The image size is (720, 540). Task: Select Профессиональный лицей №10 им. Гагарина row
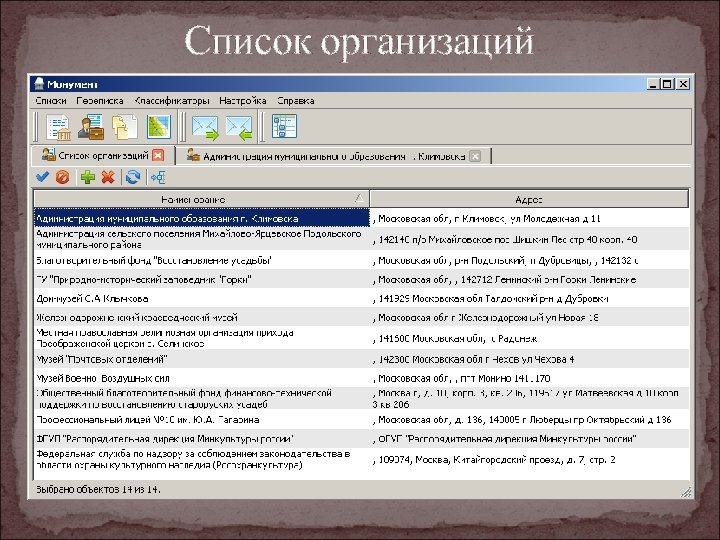[202, 419]
